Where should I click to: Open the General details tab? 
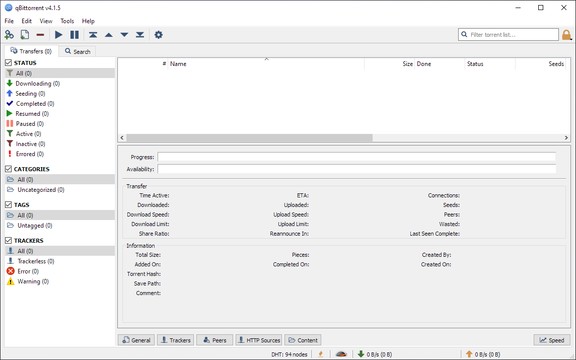[136, 340]
